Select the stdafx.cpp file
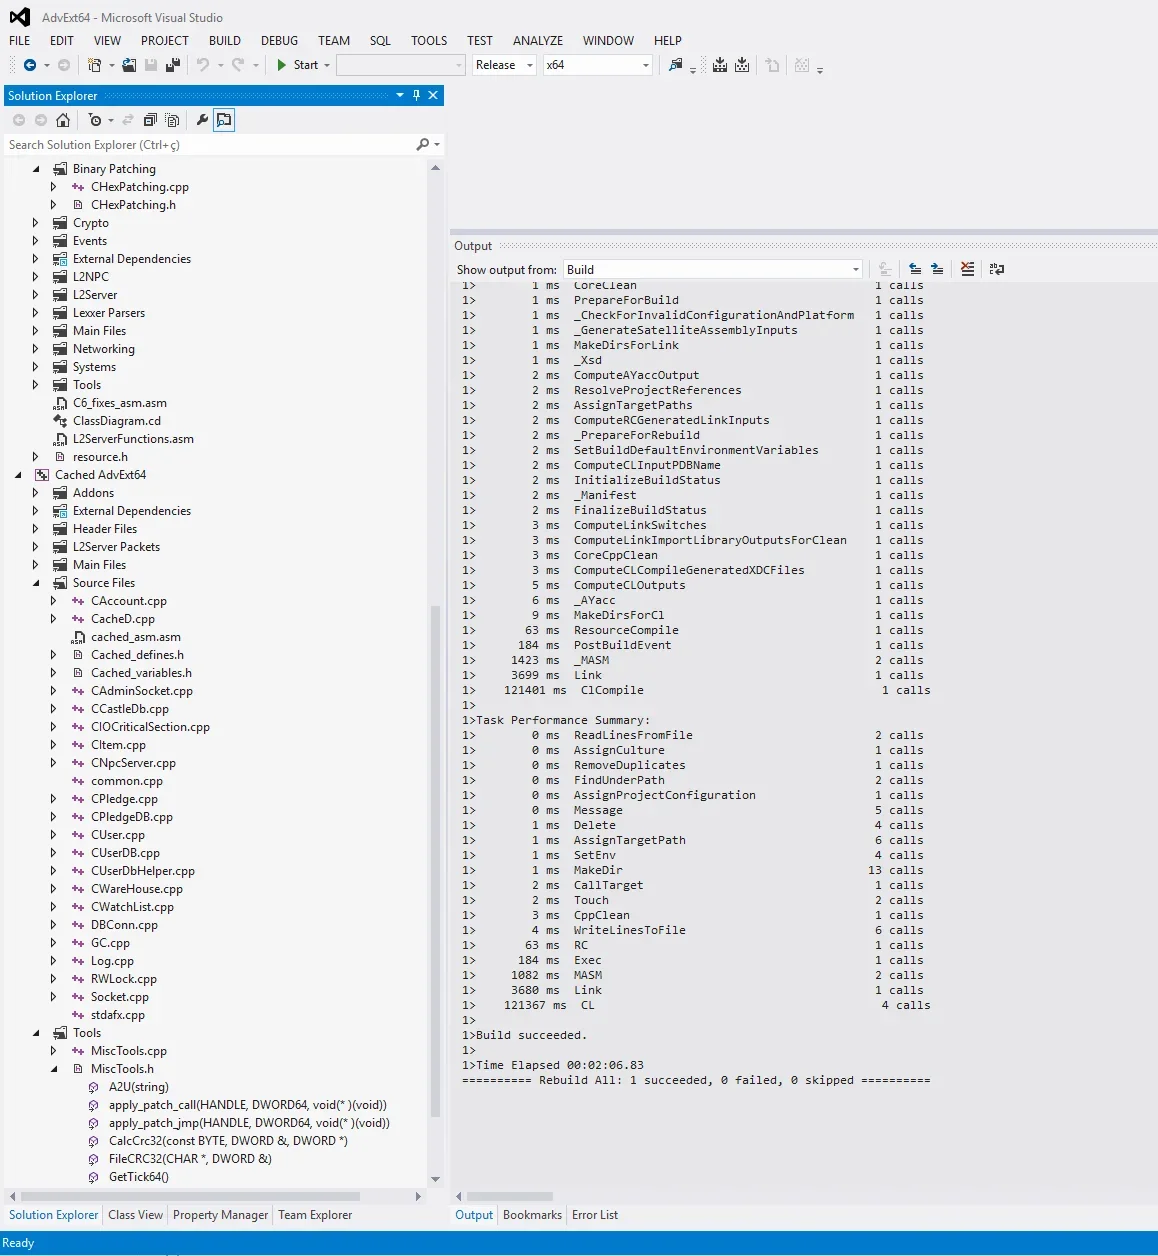This screenshot has width=1158, height=1256. tap(118, 1015)
